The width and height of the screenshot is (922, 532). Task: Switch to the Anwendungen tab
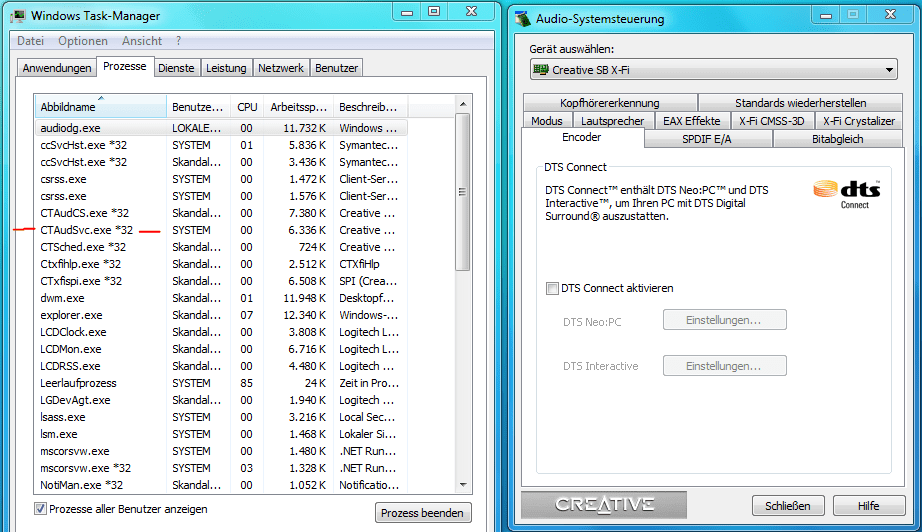coord(57,68)
